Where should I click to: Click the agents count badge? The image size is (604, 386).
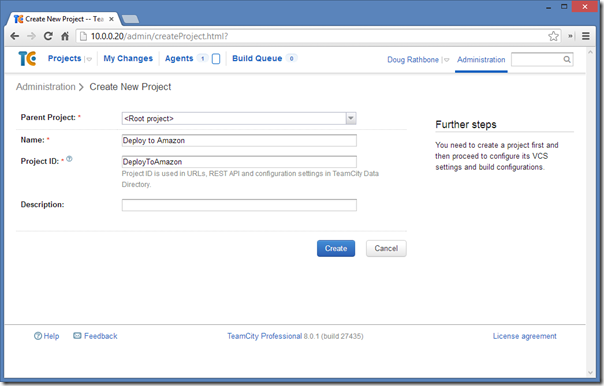tap(202, 59)
